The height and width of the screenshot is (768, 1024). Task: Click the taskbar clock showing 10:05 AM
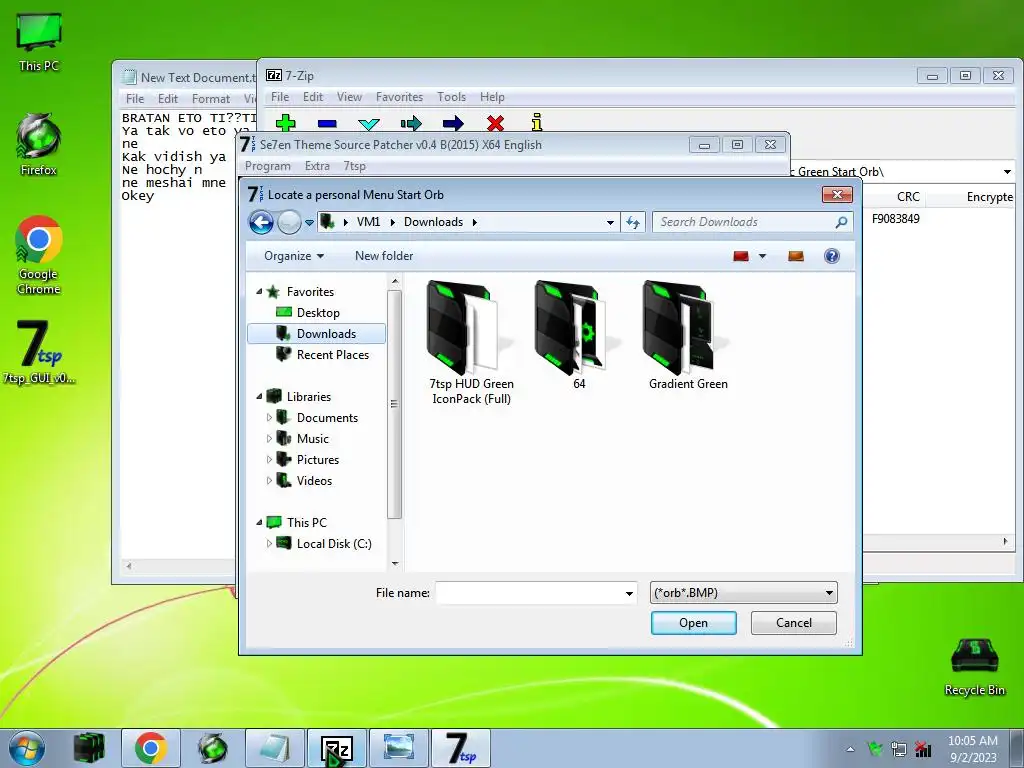pyautogui.click(x=972, y=749)
